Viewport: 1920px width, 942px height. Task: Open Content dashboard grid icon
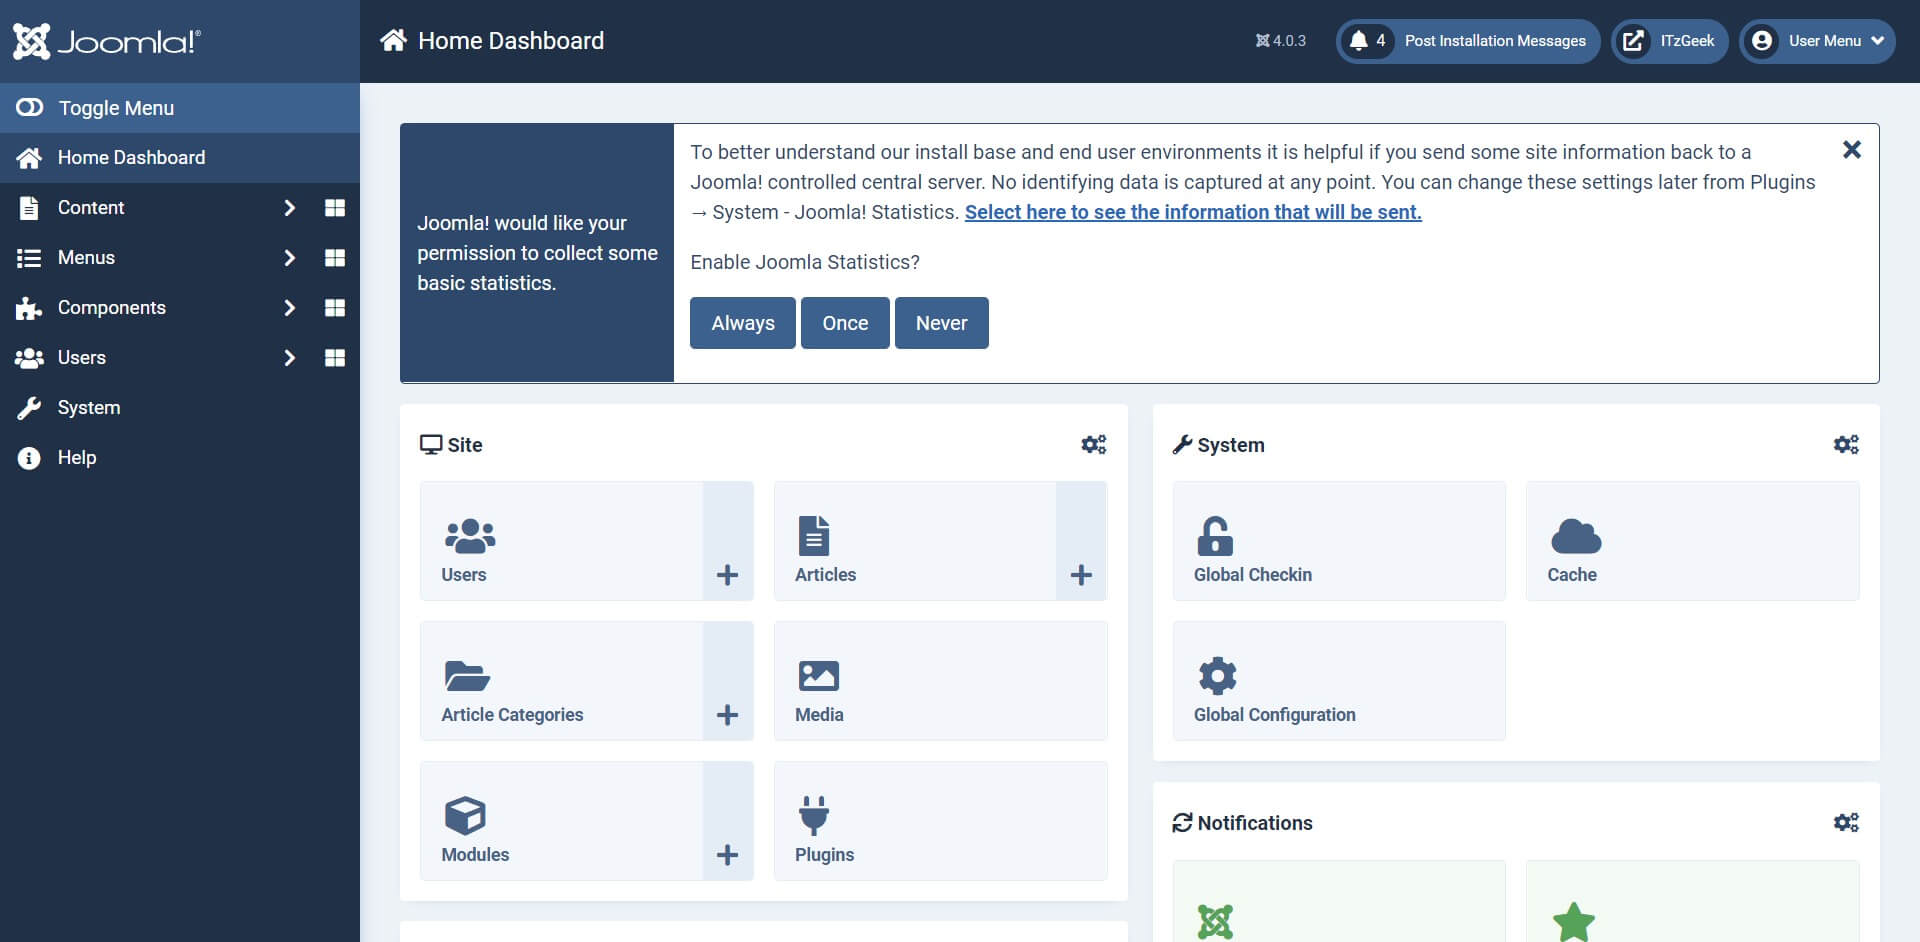pyautogui.click(x=335, y=208)
